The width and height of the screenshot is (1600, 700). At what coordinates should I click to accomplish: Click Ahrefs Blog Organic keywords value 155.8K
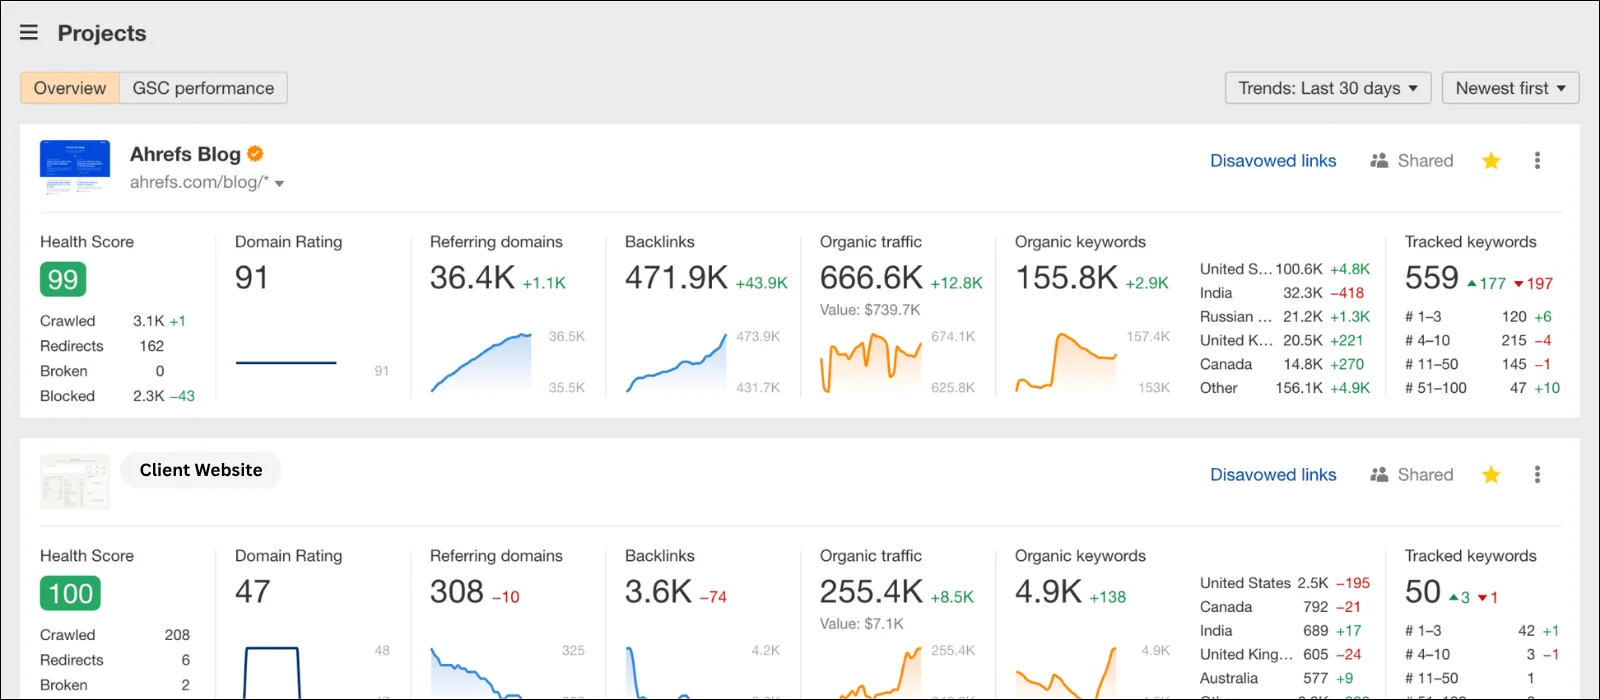(1066, 277)
